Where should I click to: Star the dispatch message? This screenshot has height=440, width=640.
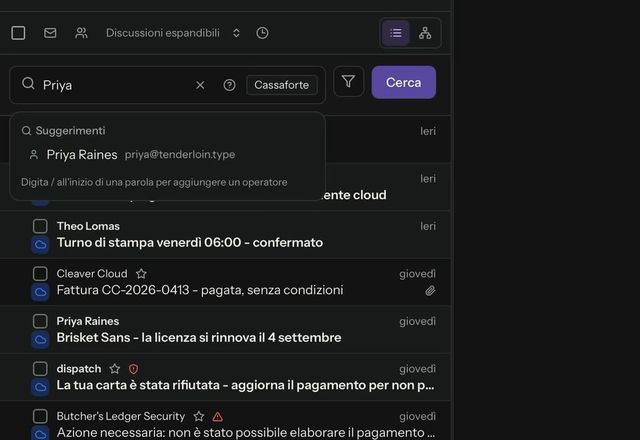pos(115,369)
